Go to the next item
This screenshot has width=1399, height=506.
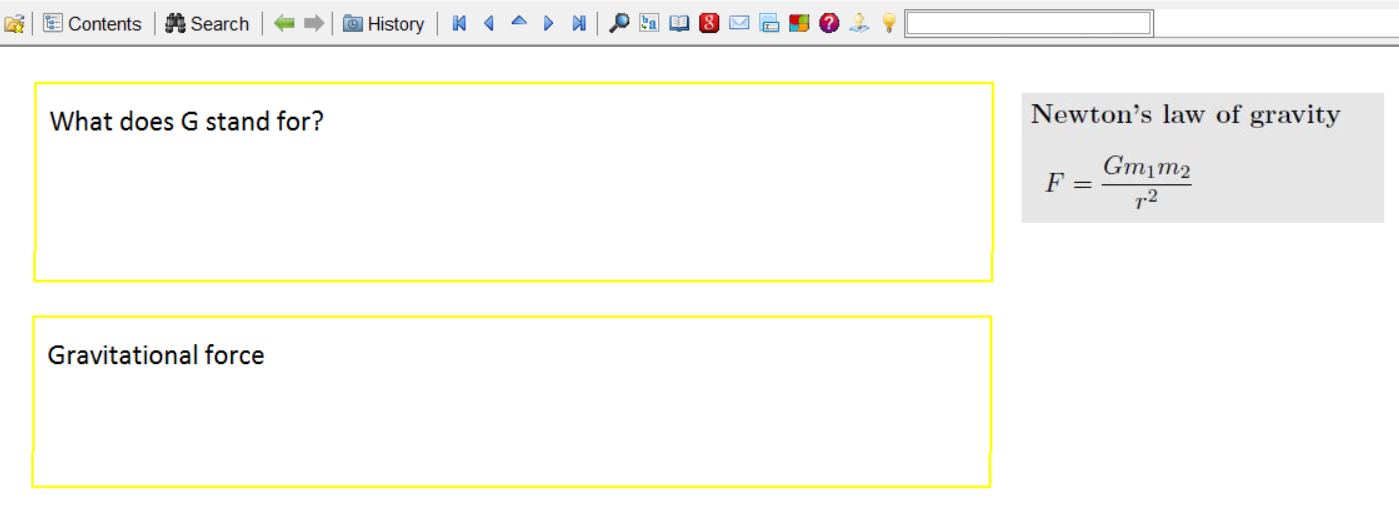click(548, 23)
